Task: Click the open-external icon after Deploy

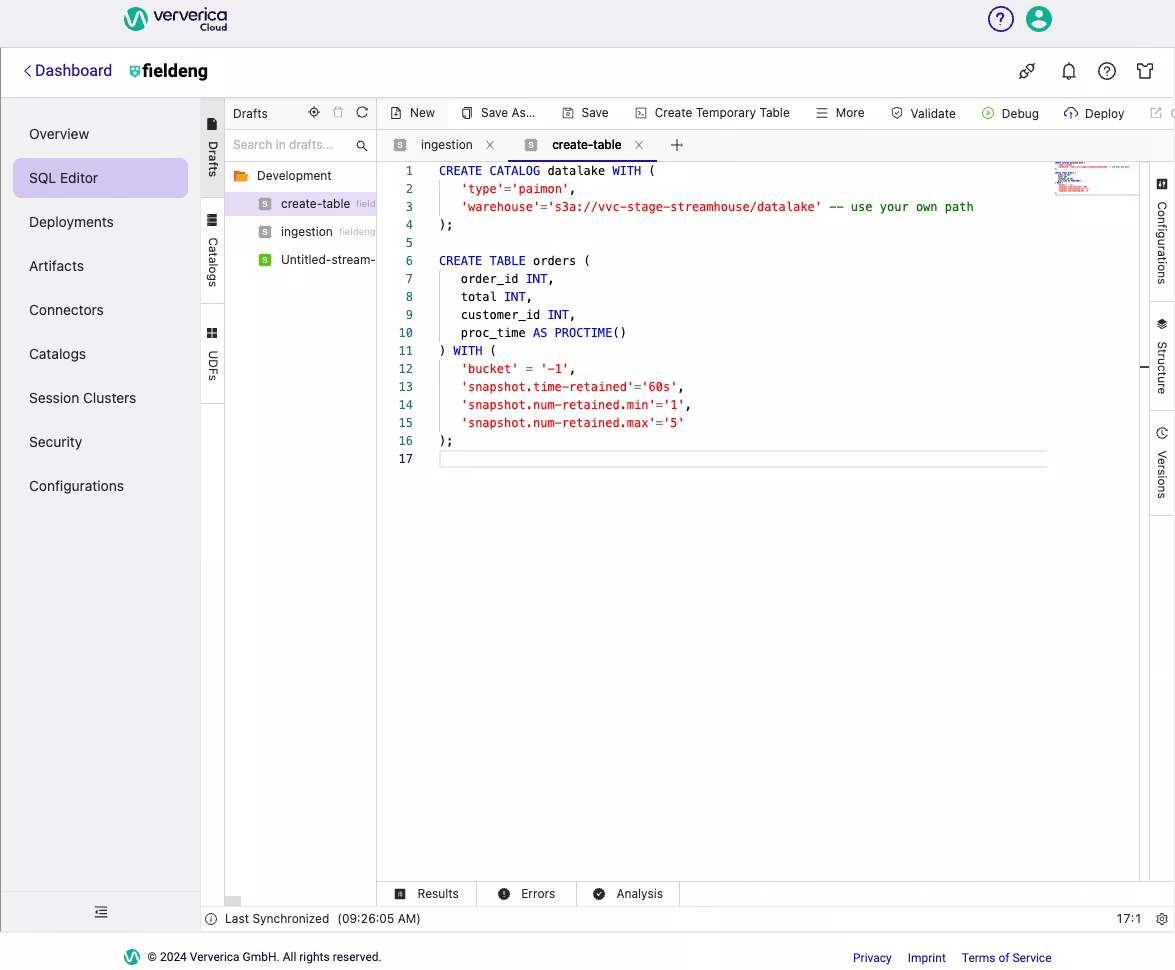Action: click(1156, 113)
